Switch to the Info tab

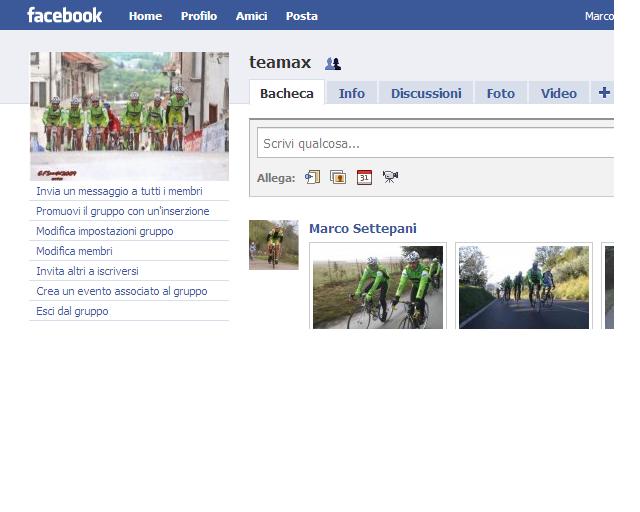click(x=351, y=93)
